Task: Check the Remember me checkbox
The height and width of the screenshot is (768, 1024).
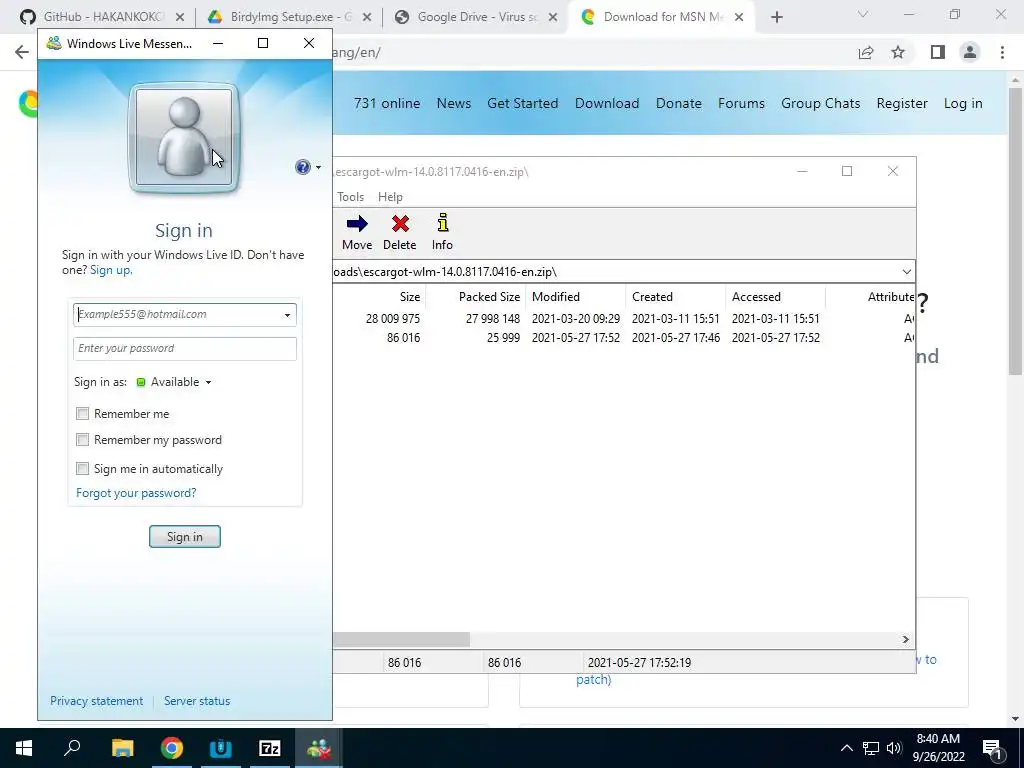Action: [x=82, y=413]
